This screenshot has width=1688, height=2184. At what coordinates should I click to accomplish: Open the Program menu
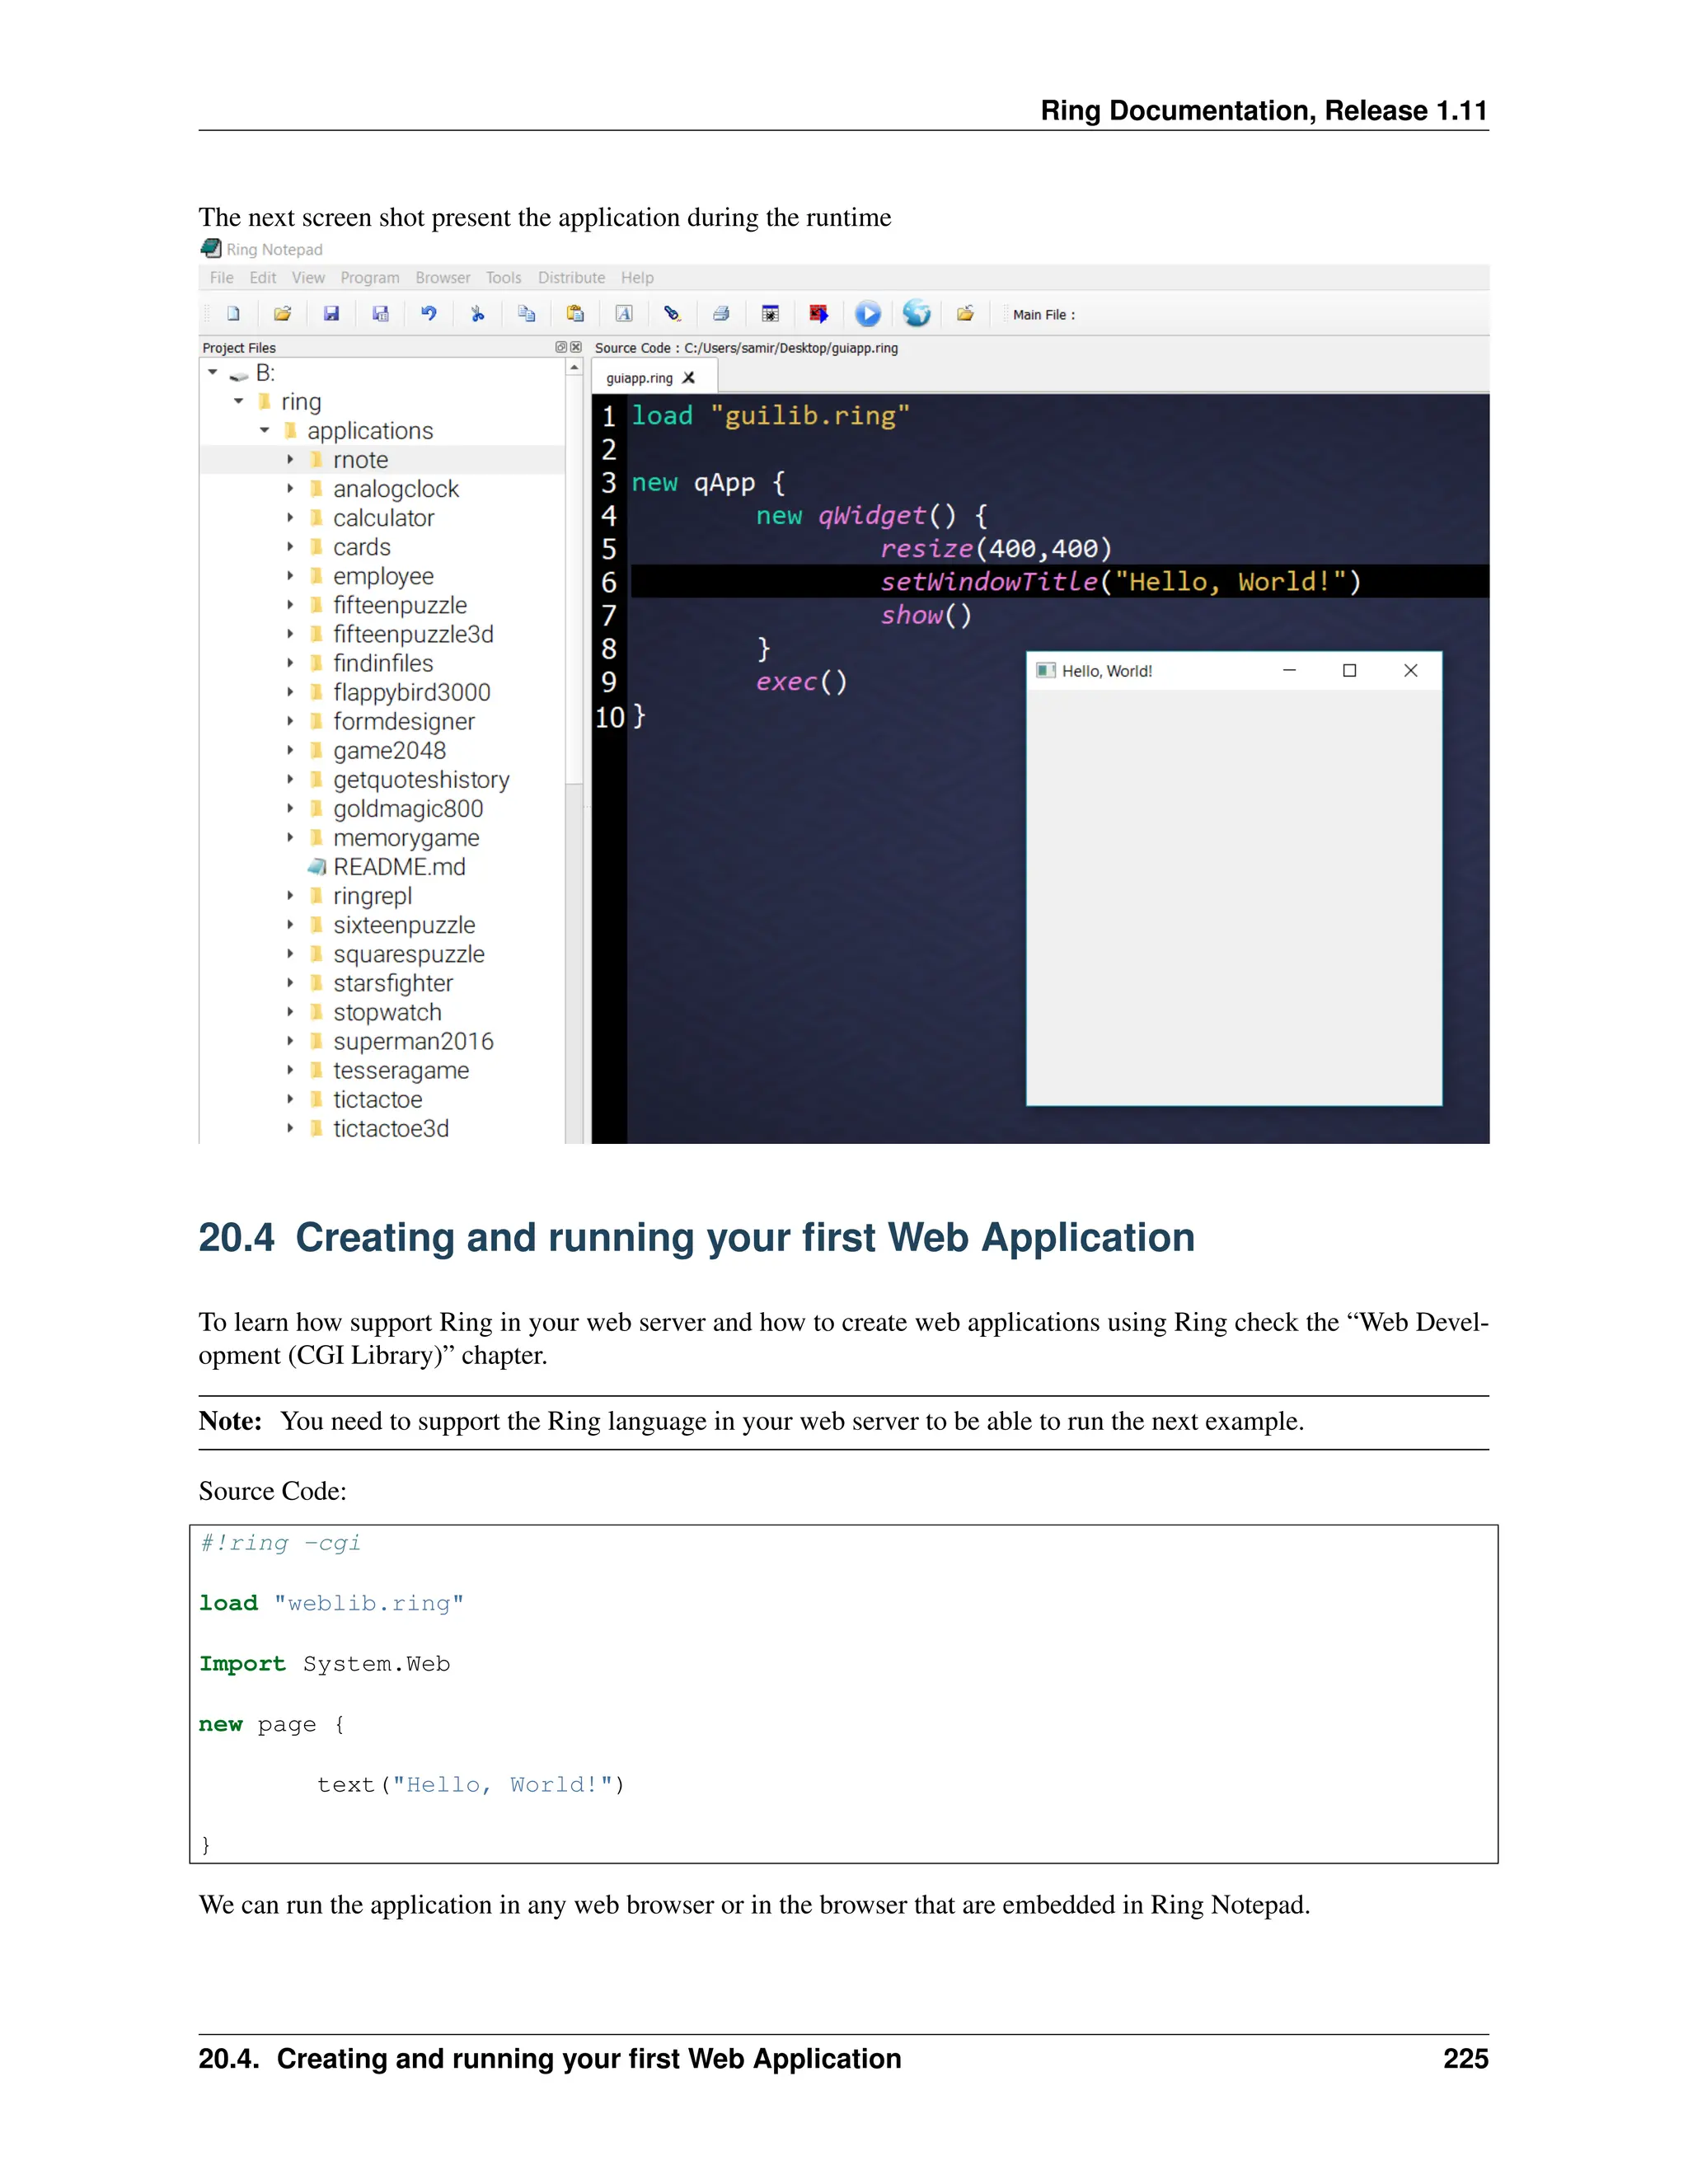(x=369, y=278)
